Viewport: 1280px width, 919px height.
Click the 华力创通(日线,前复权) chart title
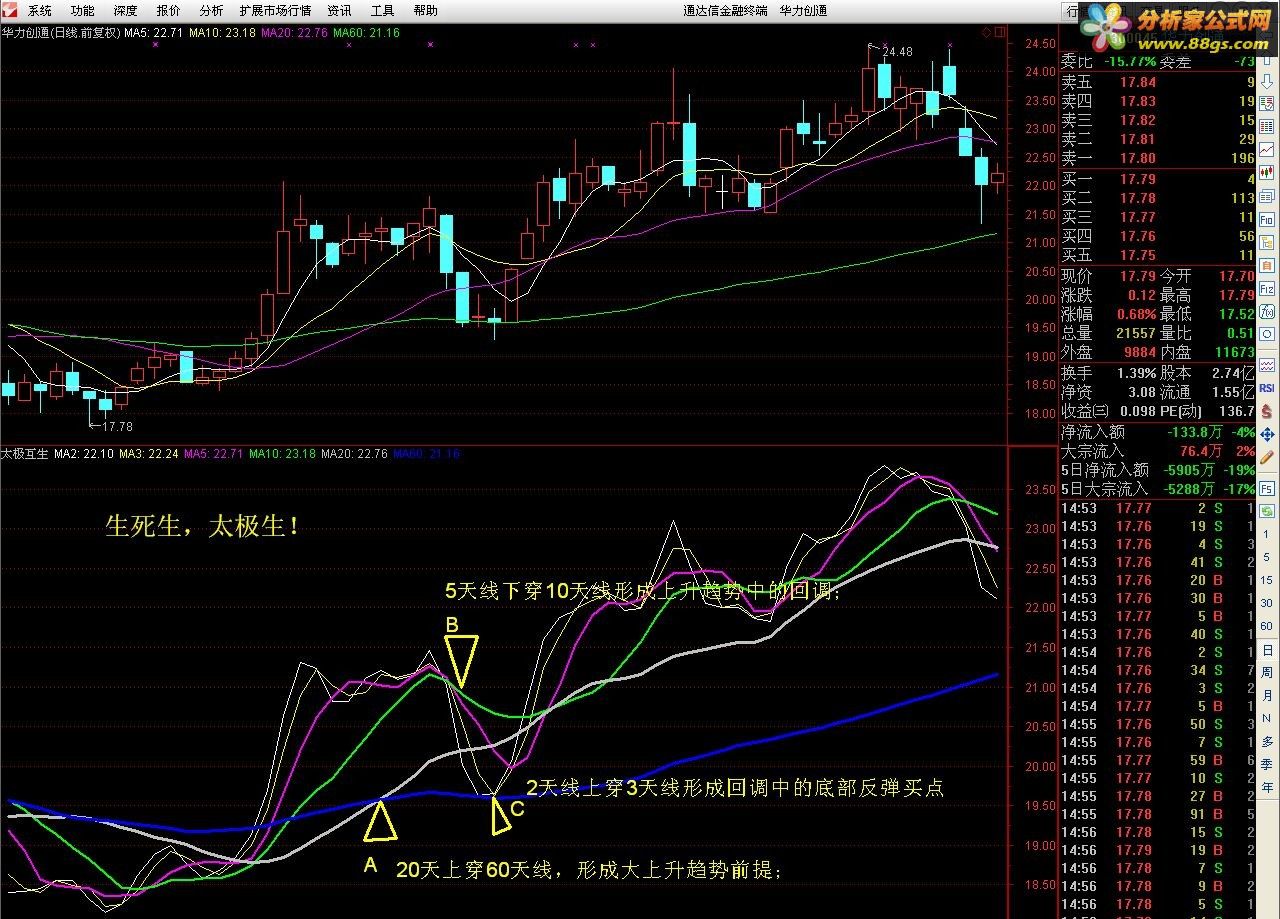click(60, 33)
